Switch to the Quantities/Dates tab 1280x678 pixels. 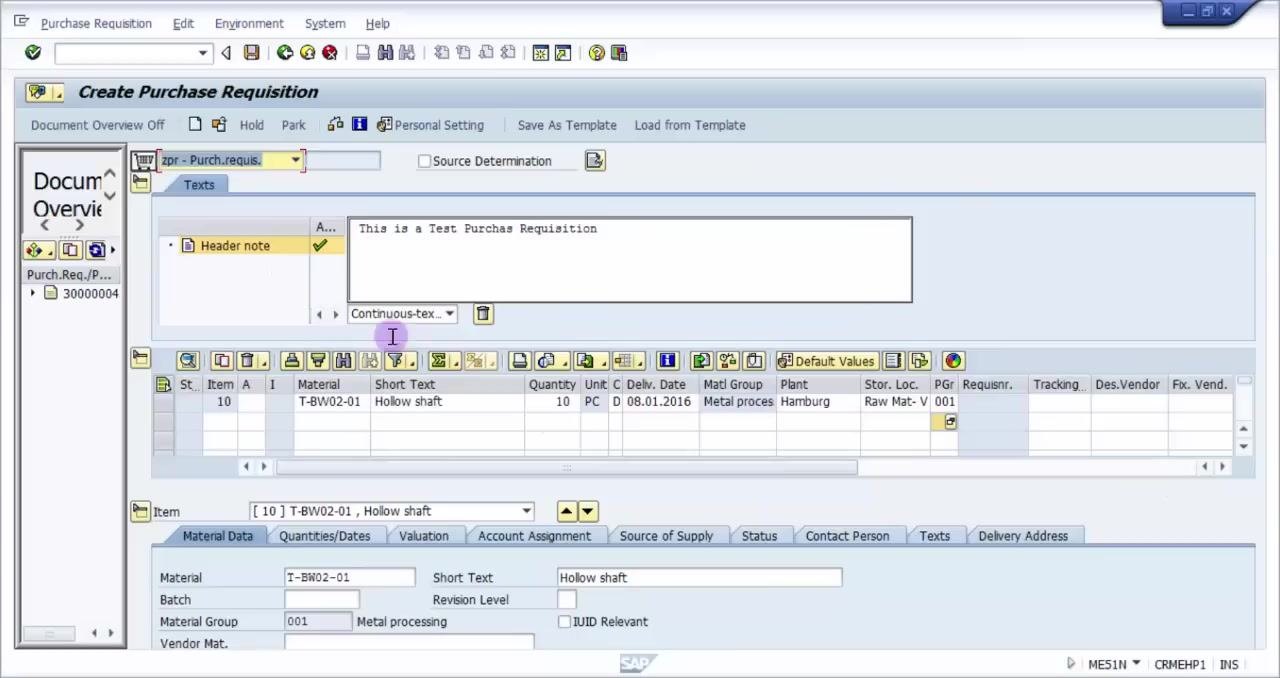[x=324, y=536]
